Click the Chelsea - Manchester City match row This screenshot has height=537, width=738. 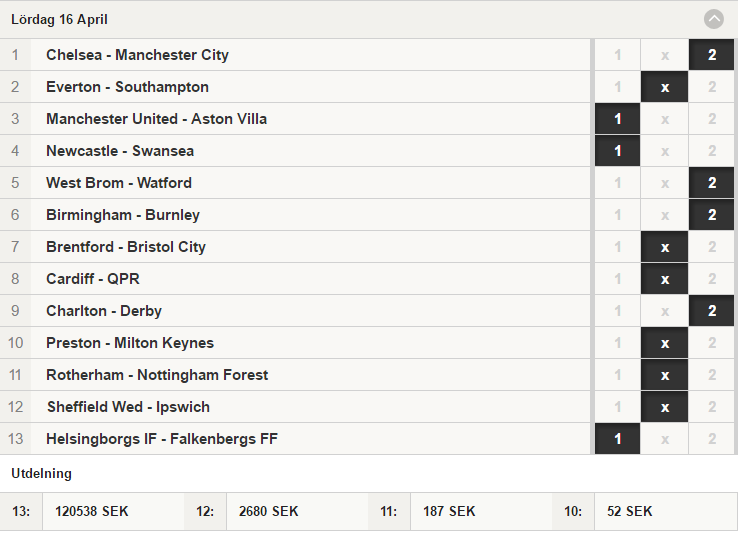pyautogui.click(x=295, y=55)
